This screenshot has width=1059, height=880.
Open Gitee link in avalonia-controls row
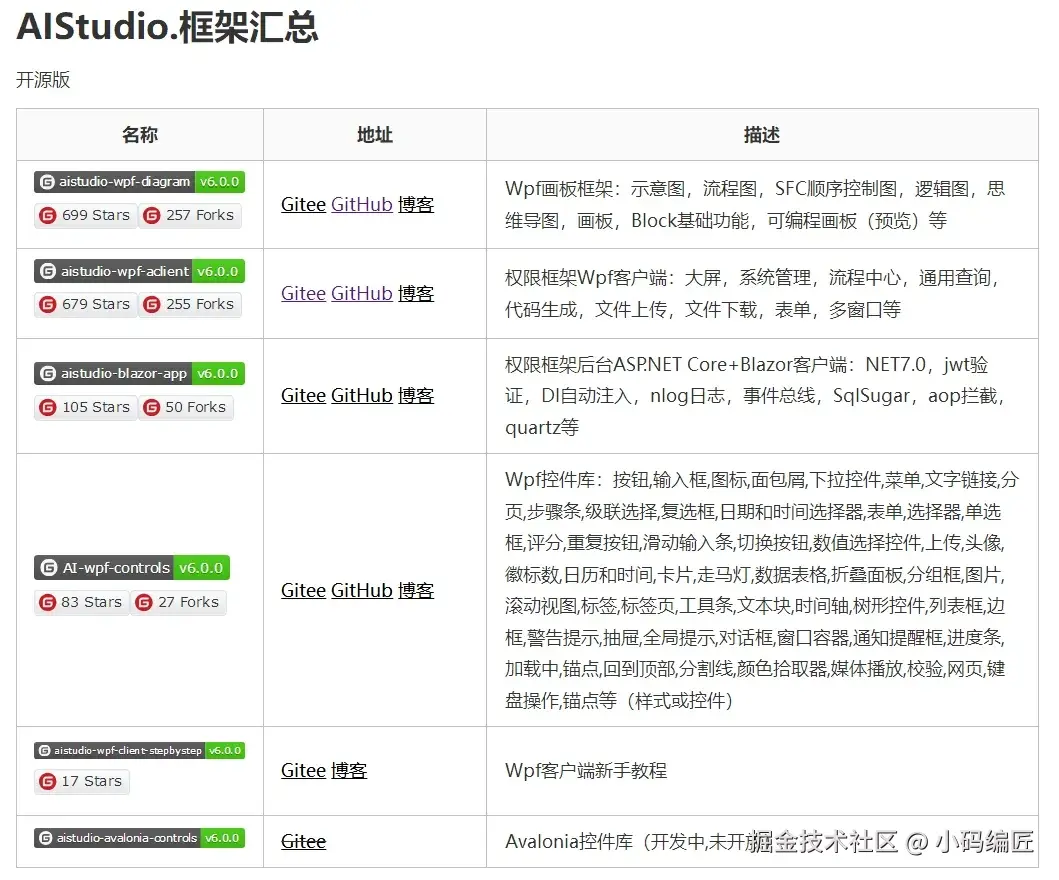click(303, 842)
